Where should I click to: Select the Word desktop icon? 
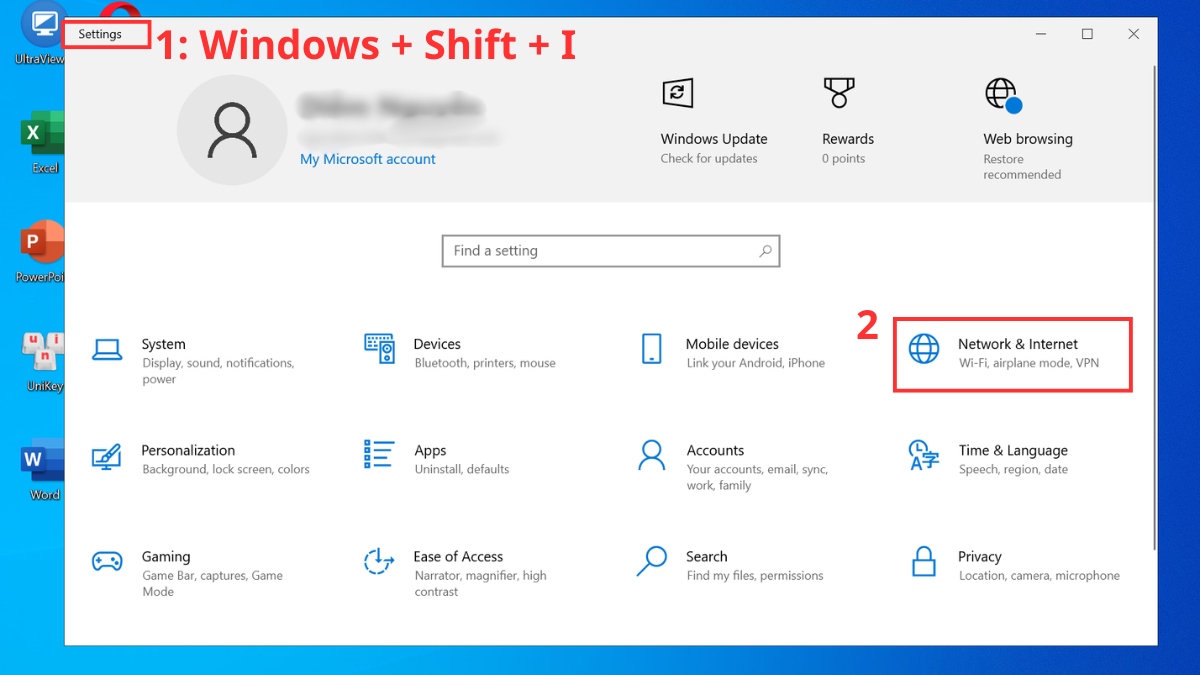pyautogui.click(x=43, y=470)
